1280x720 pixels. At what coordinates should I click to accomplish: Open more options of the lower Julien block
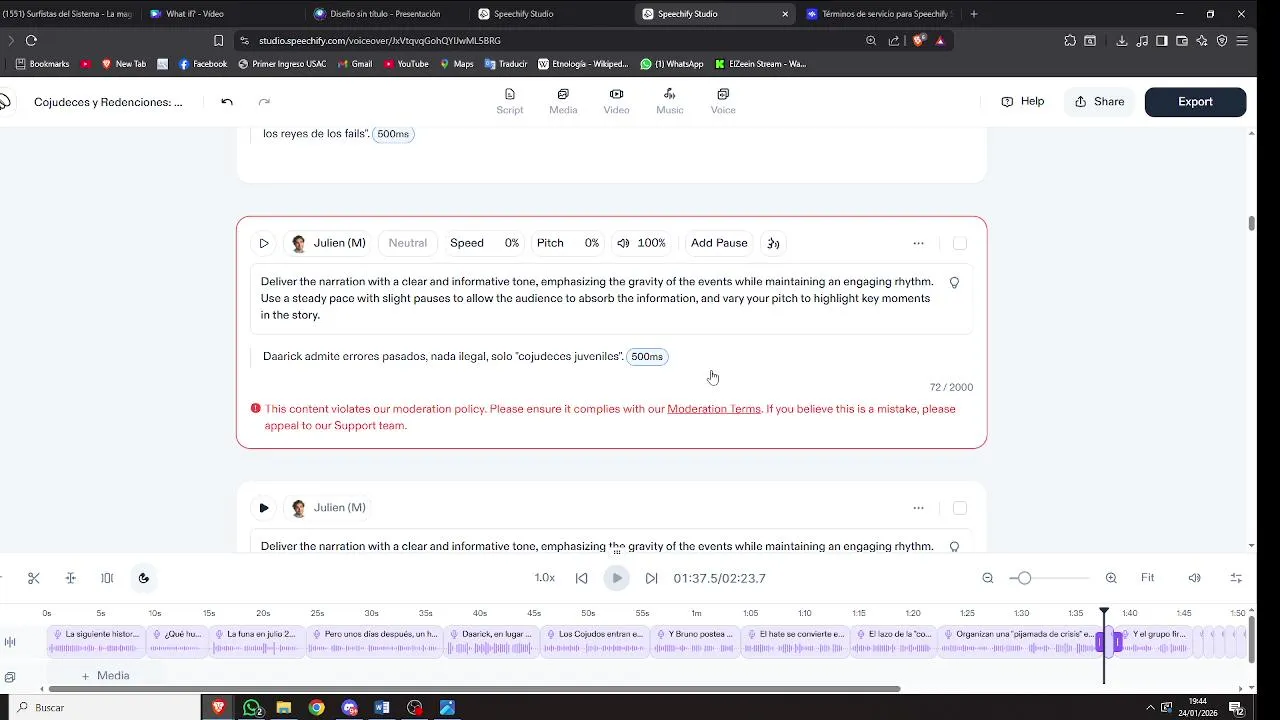pyautogui.click(x=918, y=508)
